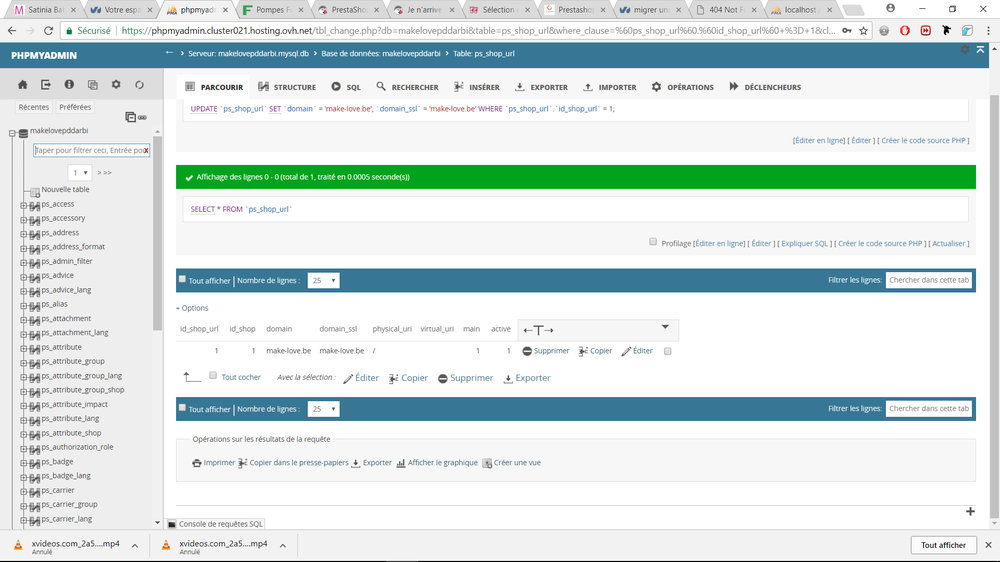This screenshot has width=1000, height=562.
Task: Expand the + Options section
Action: (192, 308)
